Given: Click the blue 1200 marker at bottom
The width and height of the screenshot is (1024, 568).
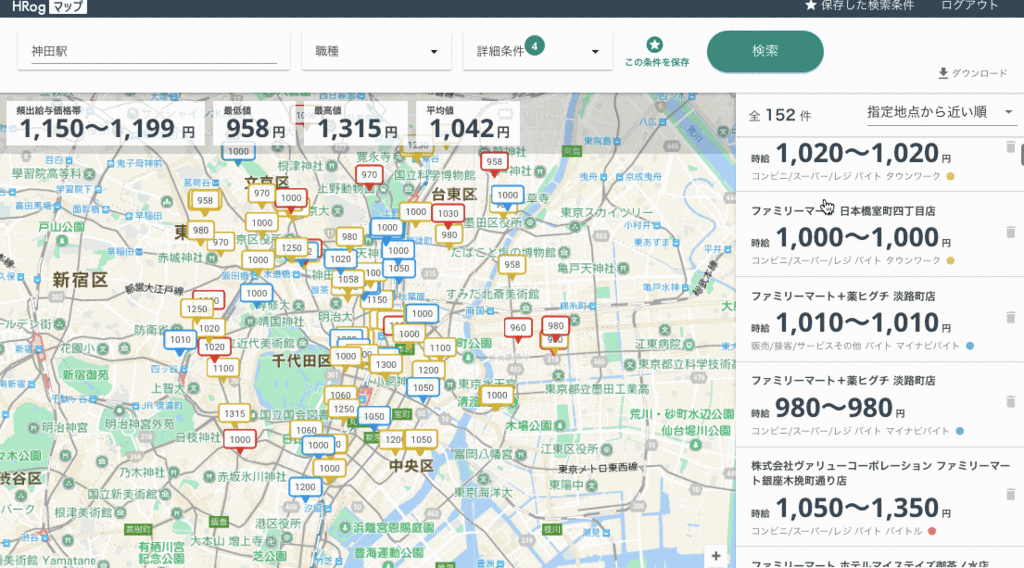Looking at the screenshot, I should coord(305,487).
